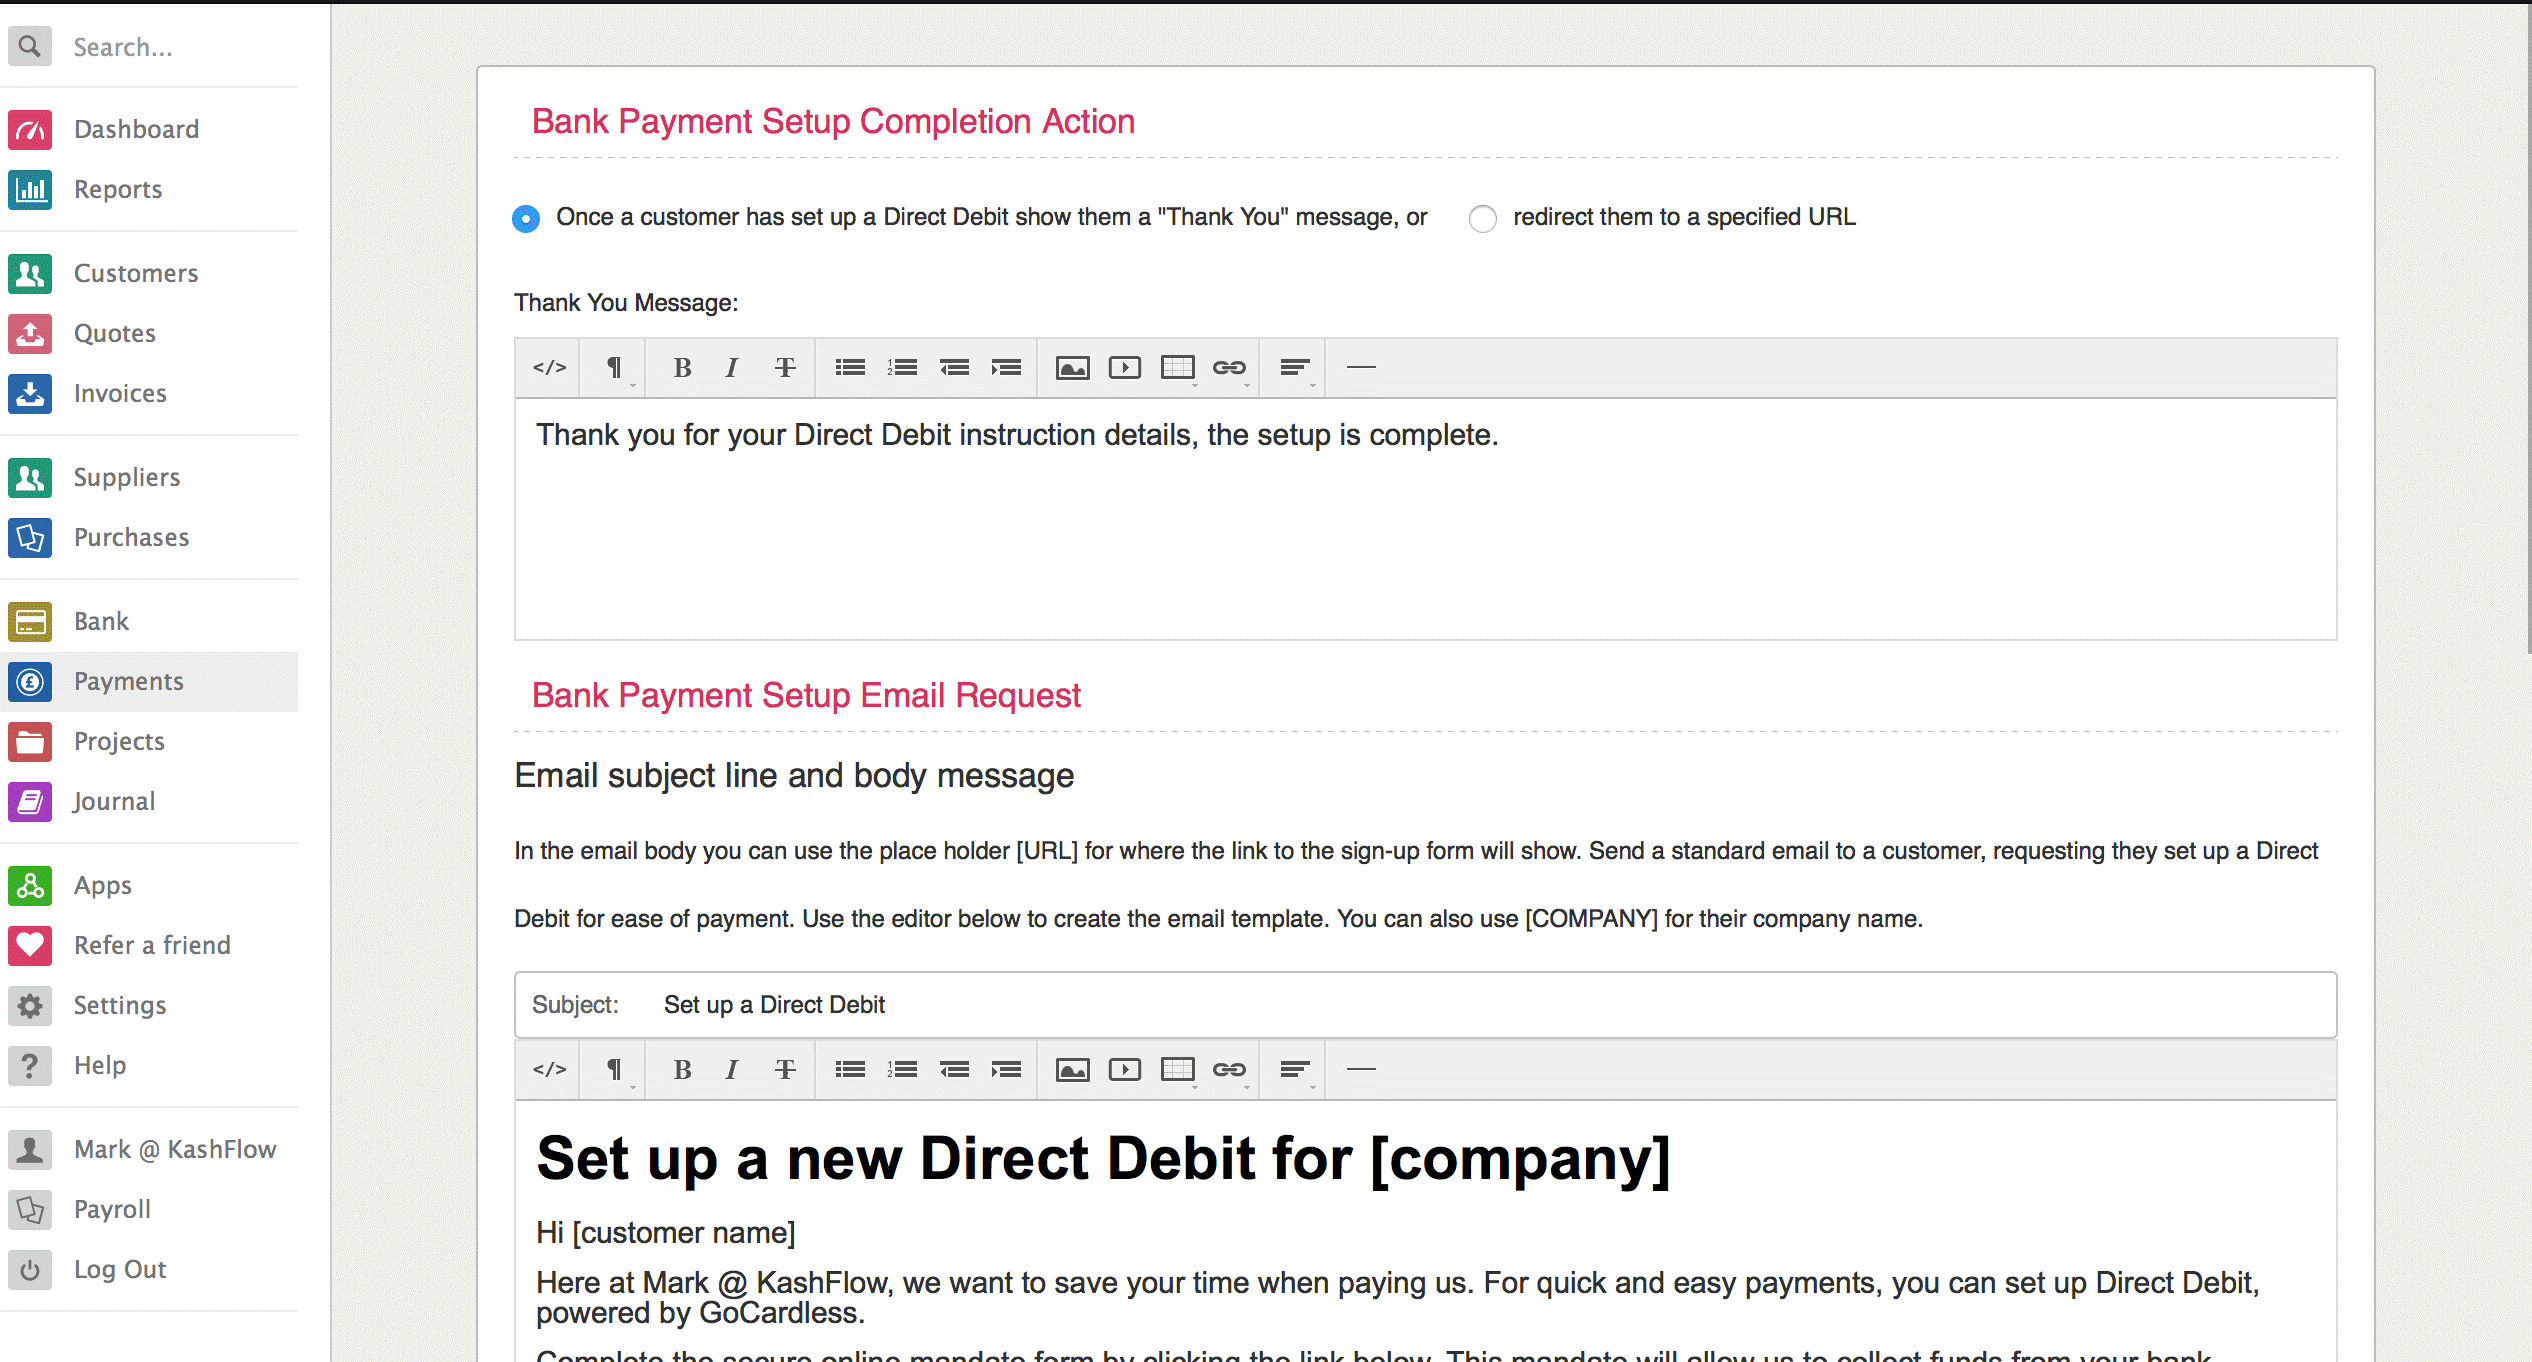Toggle bold in the Thank You message toolbar
The height and width of the screenshot is (1362, 2532).
coord(682,368)
